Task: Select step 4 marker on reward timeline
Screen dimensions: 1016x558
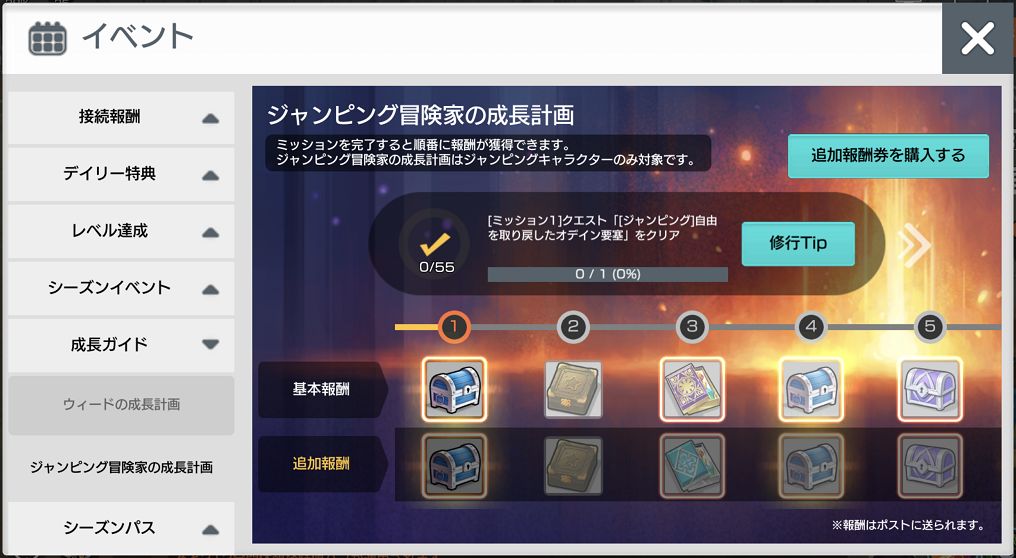Action: point(811,327)
